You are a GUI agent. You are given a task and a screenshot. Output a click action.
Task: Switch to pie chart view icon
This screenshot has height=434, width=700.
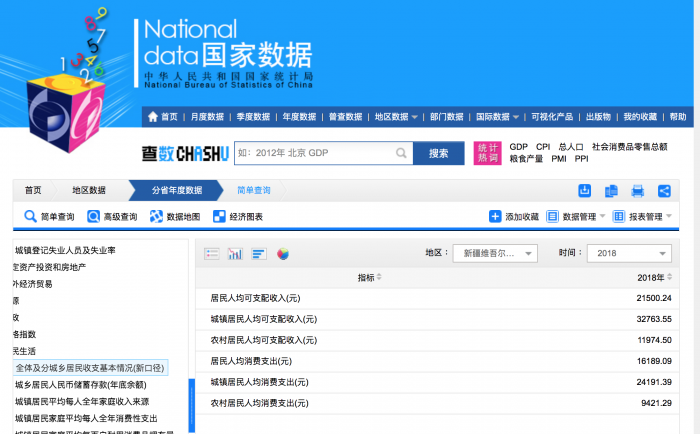[x=283, y=254]
